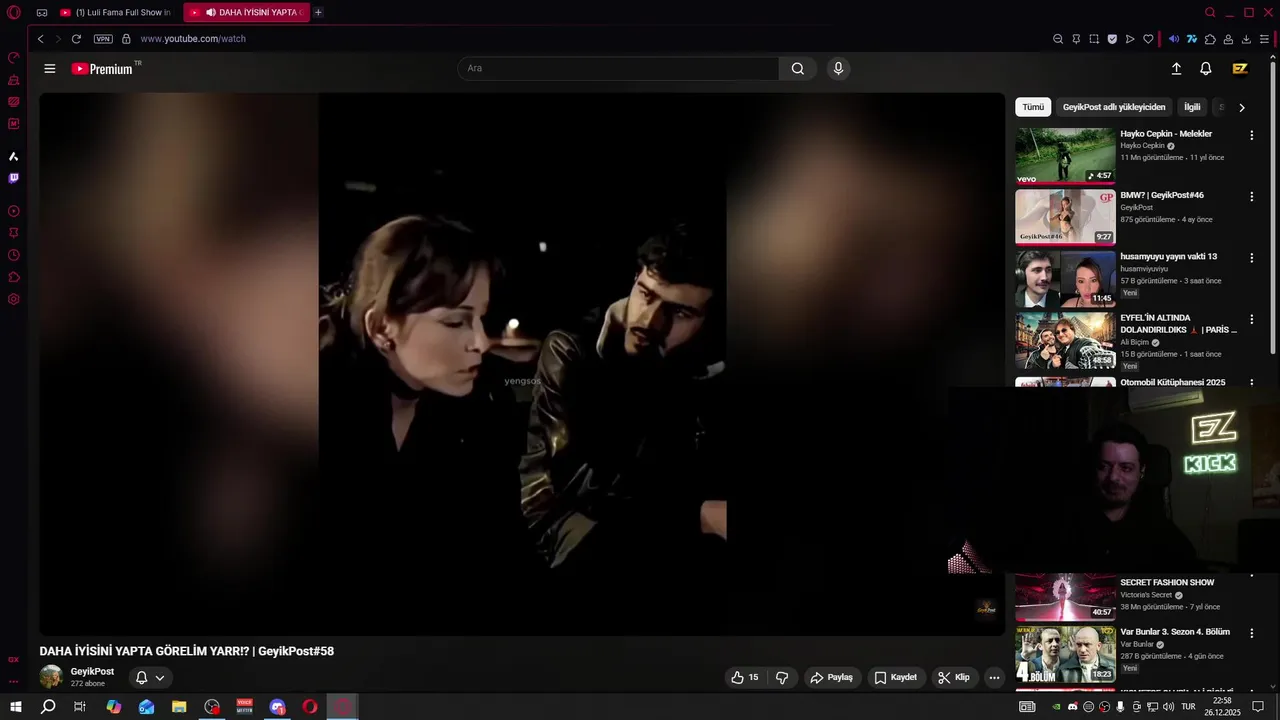The width and height of the screenshot is (1280, 720).
Task: Click the send/flow arrow icon
Action: click(x=1130, y=39)
